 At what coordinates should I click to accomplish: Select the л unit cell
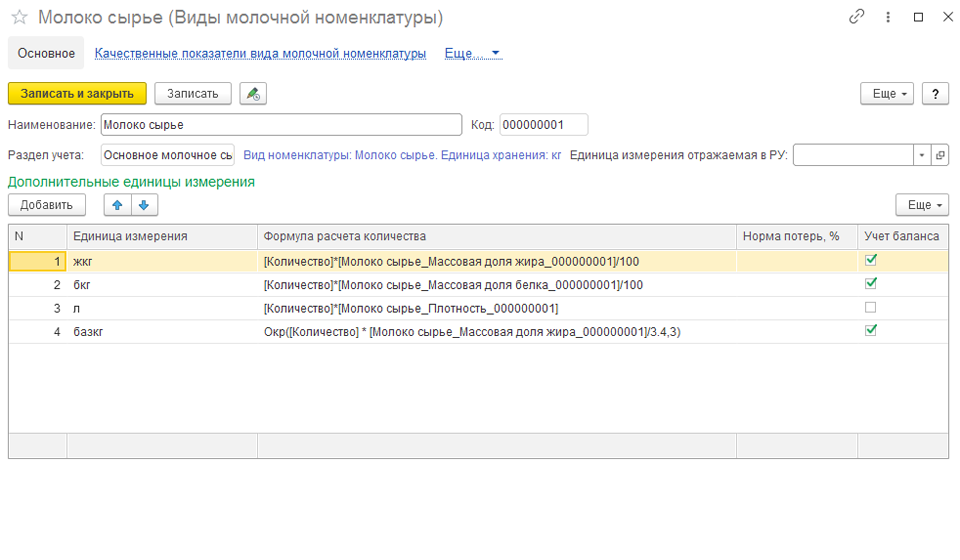pos(162,308)
